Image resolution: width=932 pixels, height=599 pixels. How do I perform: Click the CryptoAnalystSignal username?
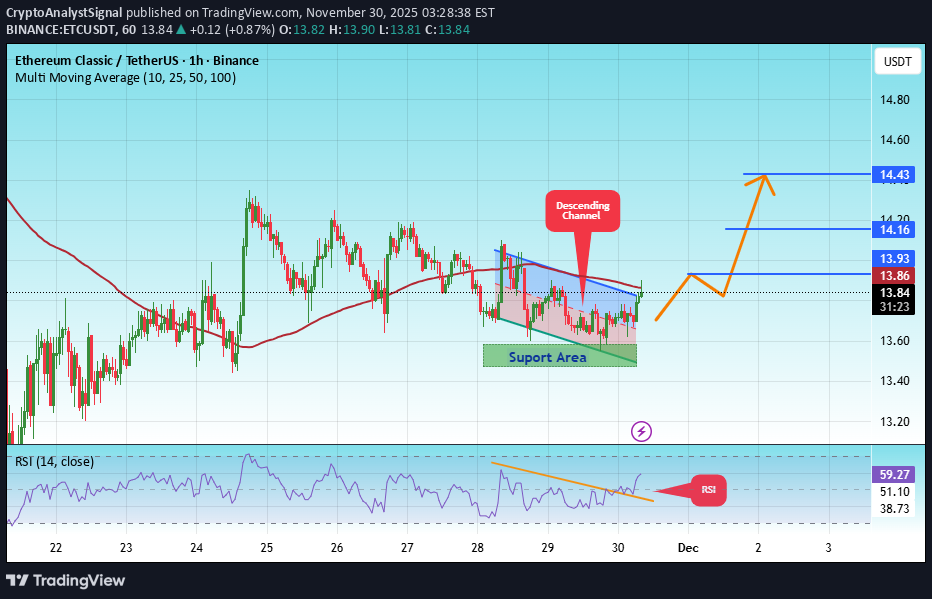click(x=64, y=13)
